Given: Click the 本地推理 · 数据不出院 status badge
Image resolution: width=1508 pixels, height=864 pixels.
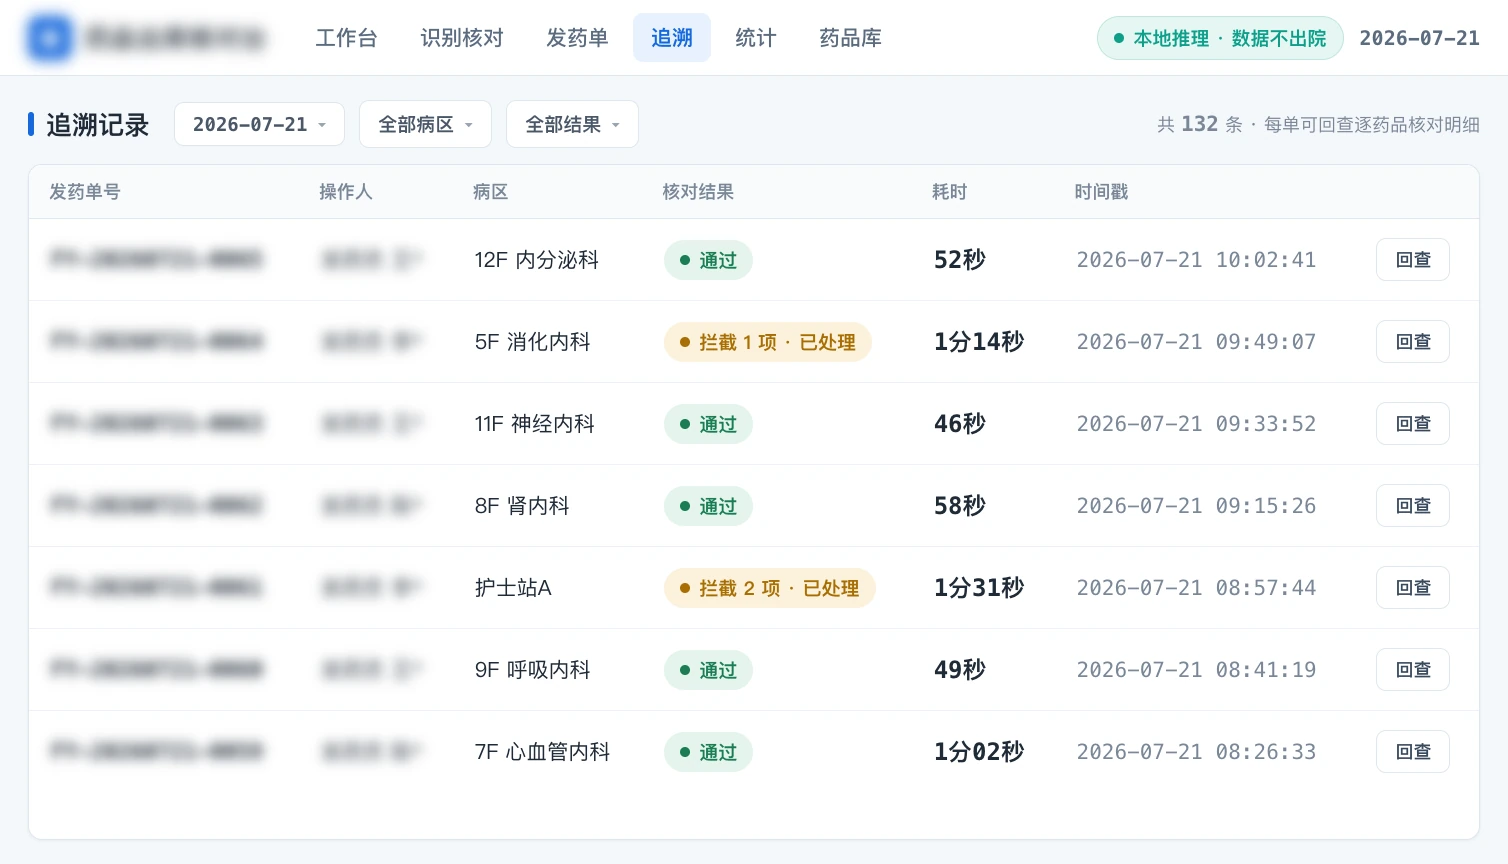Looking at the screenshot, I should coord(1220,38).
